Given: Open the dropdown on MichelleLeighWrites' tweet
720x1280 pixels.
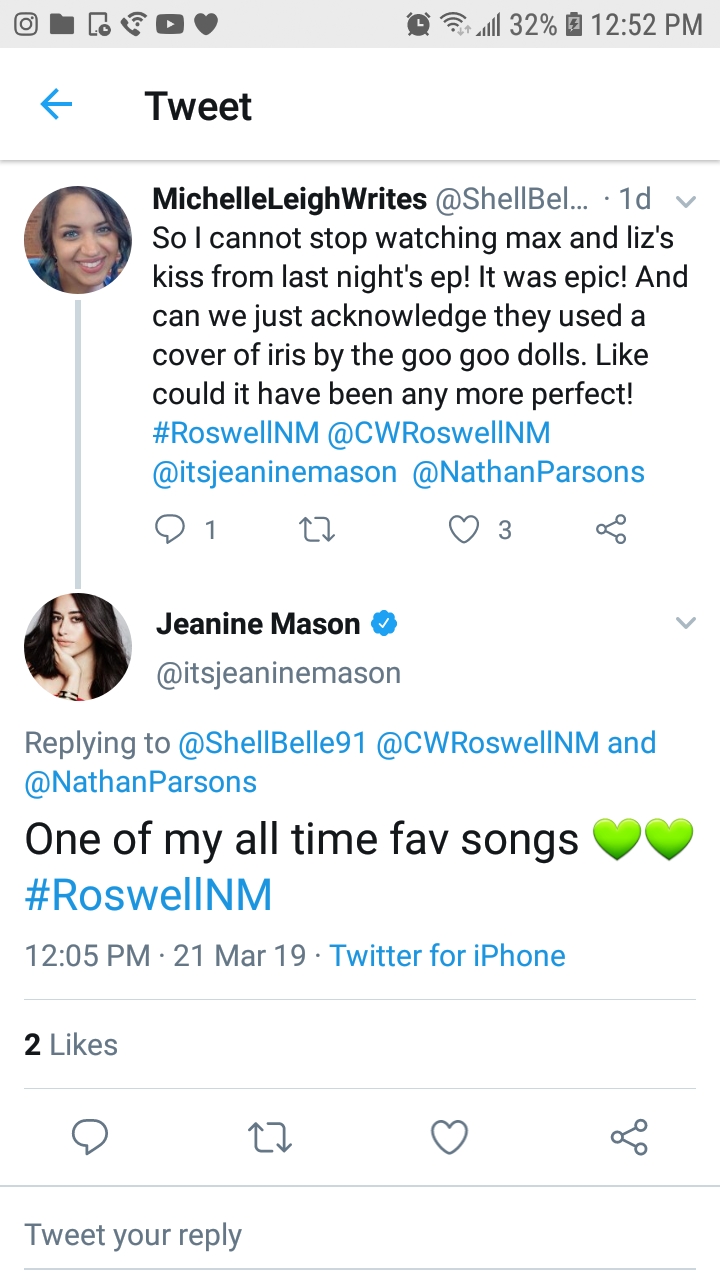Looking at the screenshot, I should pyautogui.click(x=686, y=200).
